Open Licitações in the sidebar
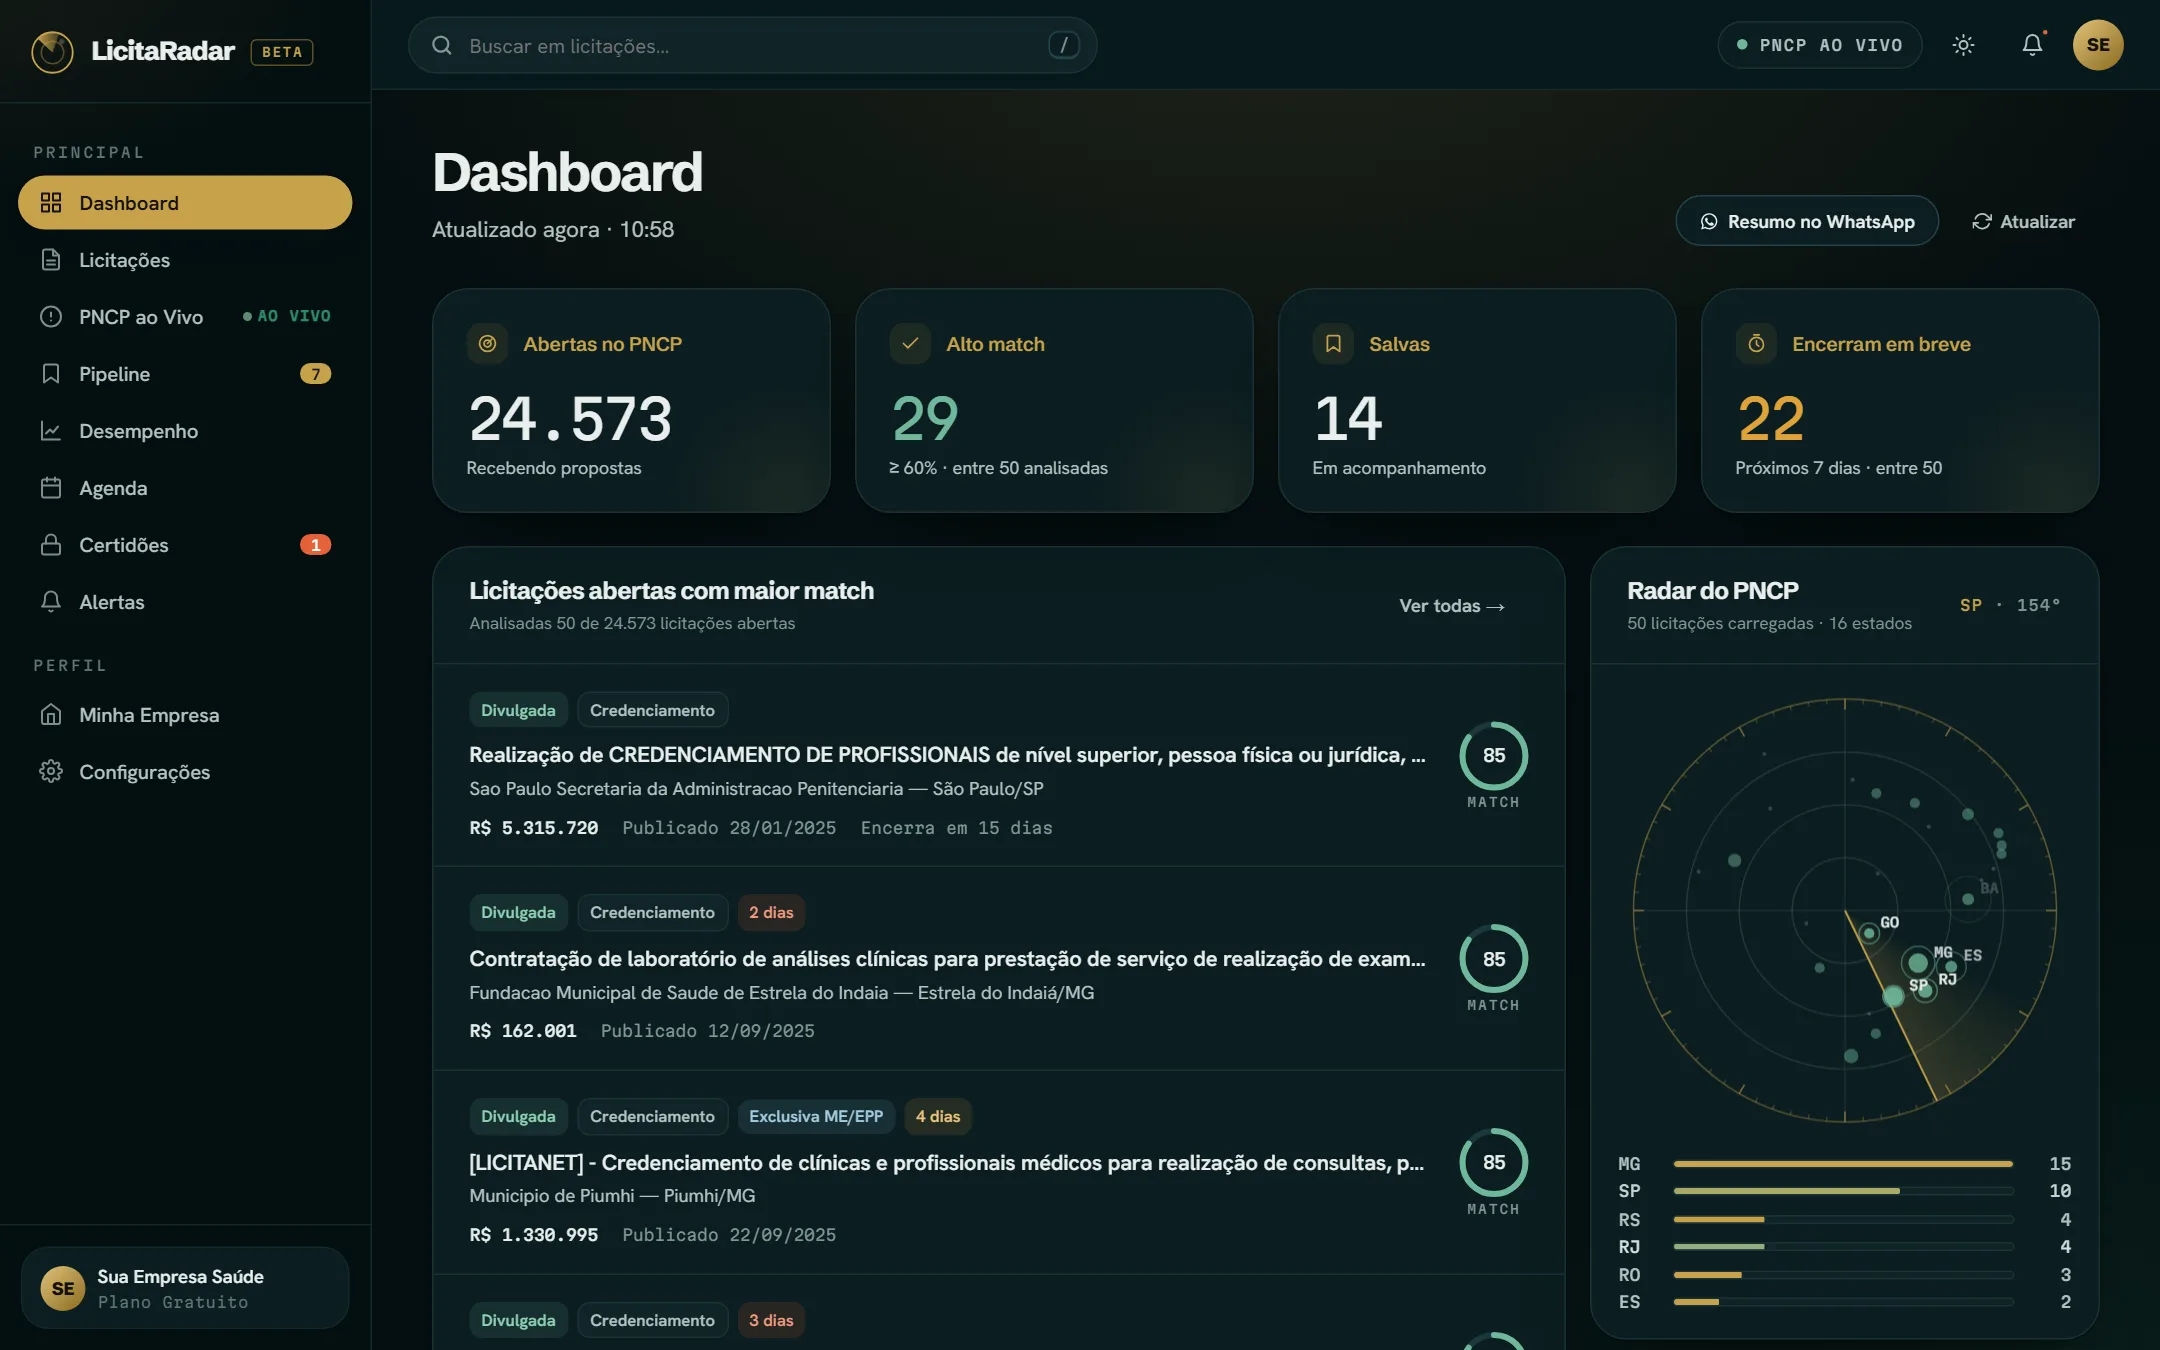Screen dimensions: 2160x1350 tap(185, 260)
